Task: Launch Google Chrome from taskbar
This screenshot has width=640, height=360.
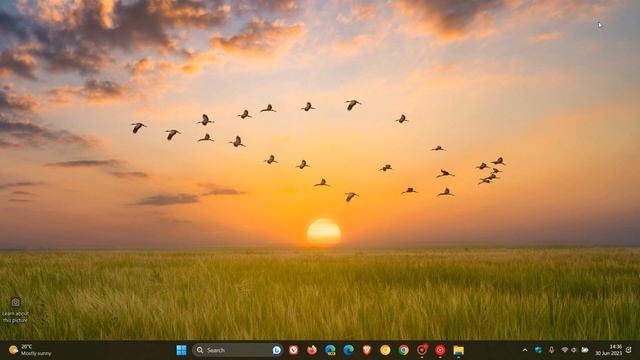Action: 403,350
